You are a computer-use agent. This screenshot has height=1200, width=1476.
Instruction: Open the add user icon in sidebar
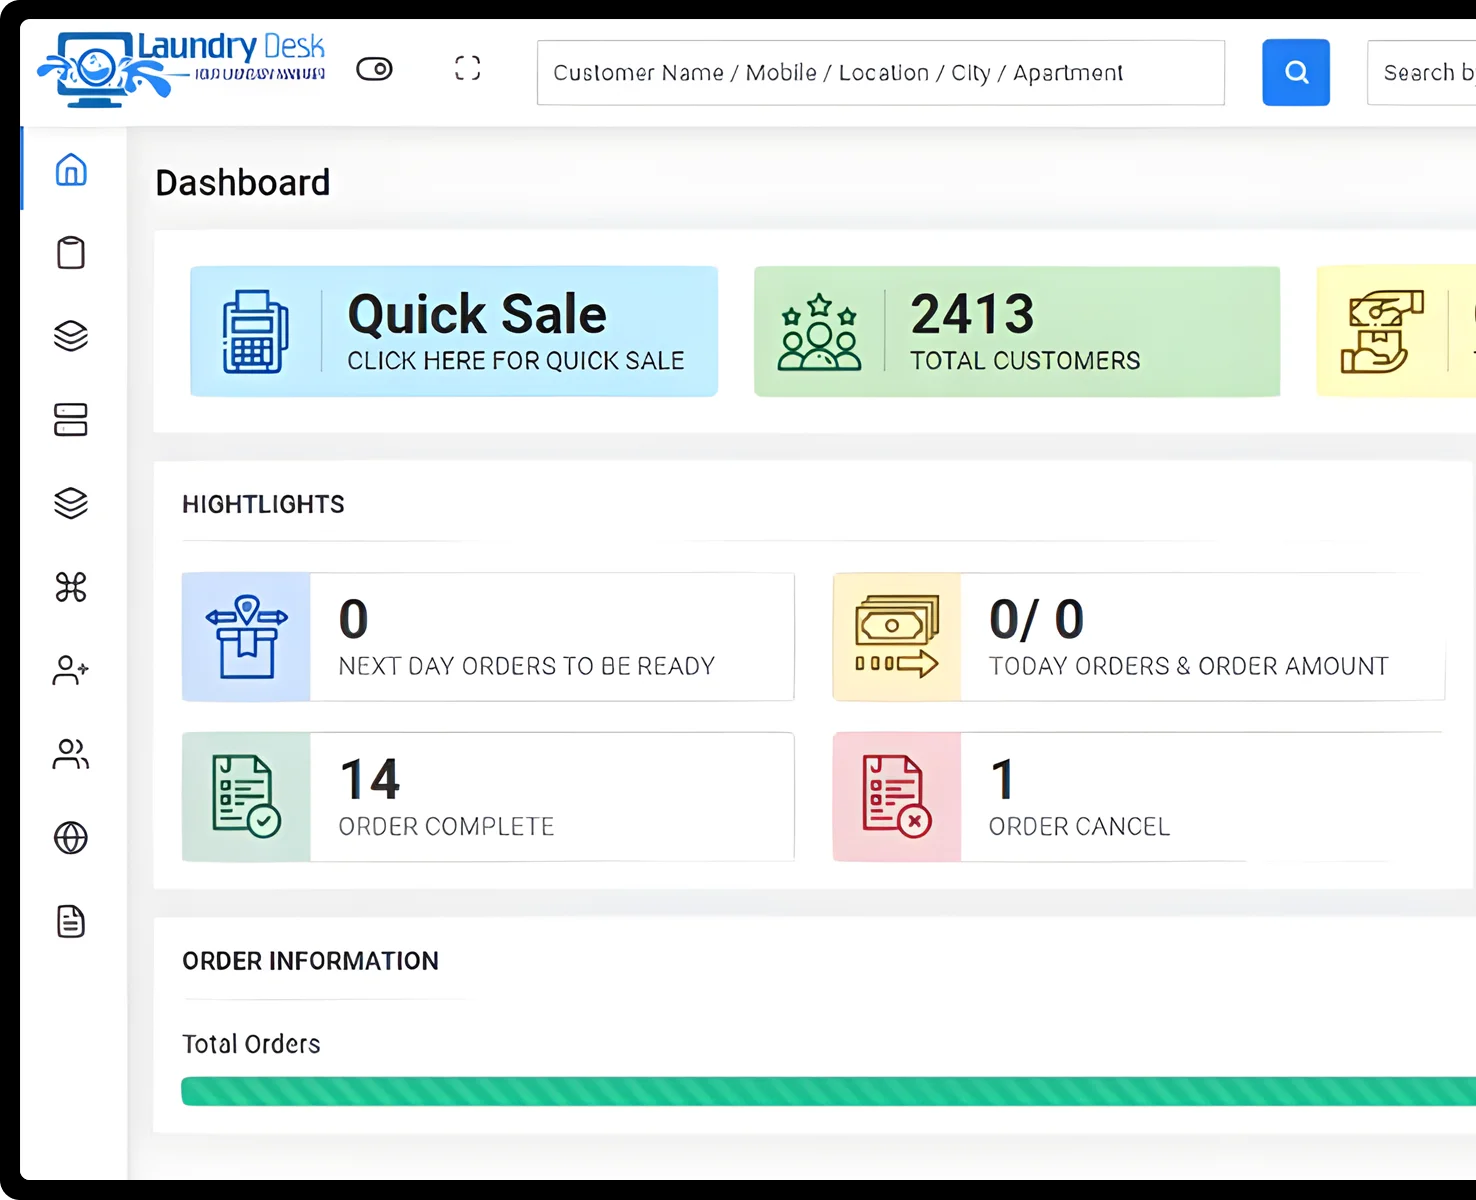tap(71, 670)
